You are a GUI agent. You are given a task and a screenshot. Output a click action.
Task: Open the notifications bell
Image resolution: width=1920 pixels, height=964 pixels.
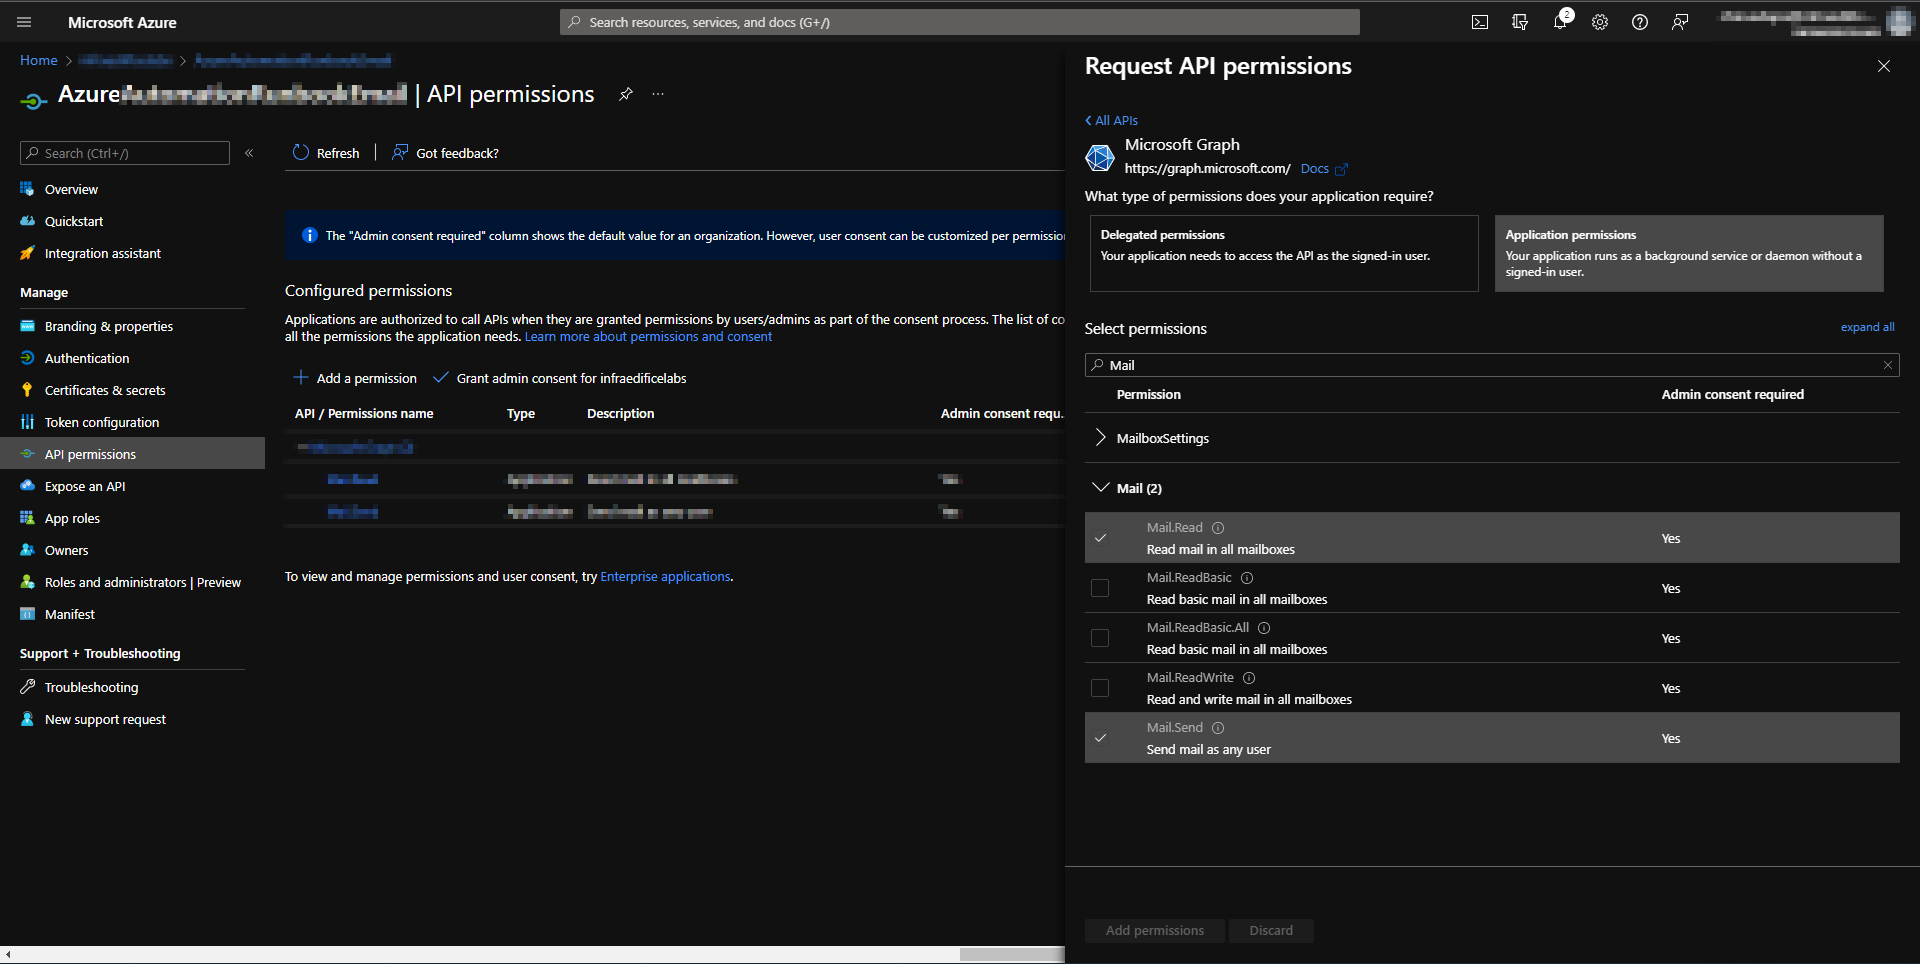[x=1560, y=22]
